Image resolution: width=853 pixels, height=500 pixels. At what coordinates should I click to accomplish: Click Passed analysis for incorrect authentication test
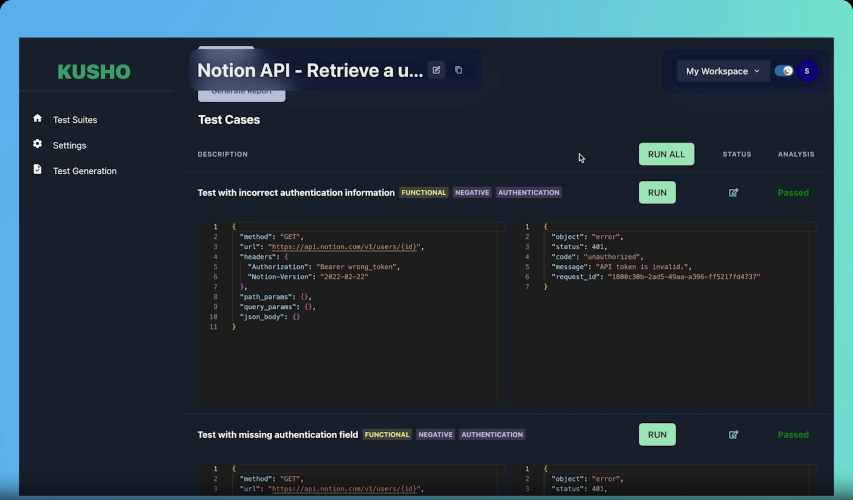[x=793, y=193]
